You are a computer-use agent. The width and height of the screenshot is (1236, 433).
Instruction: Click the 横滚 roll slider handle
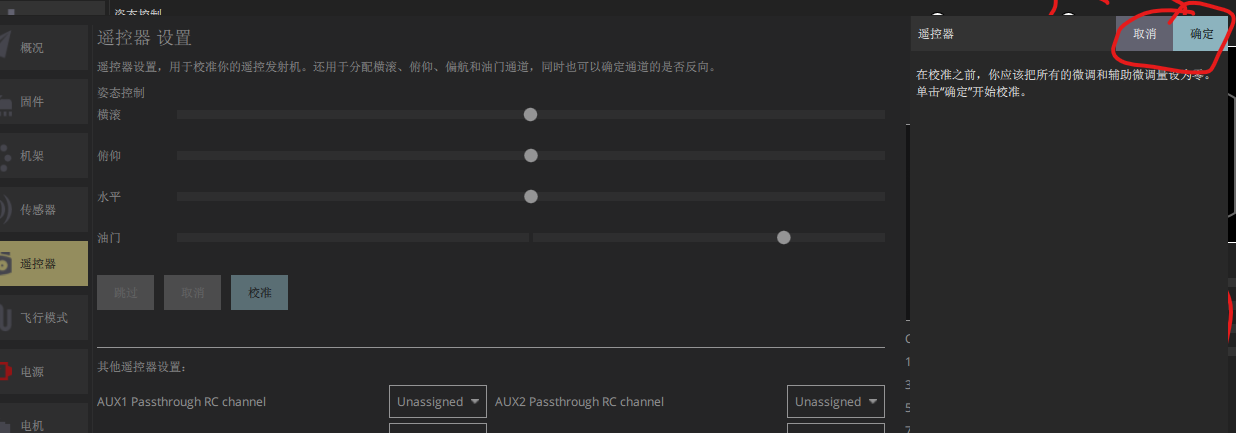pyautogui.click(x=531, y=115)
